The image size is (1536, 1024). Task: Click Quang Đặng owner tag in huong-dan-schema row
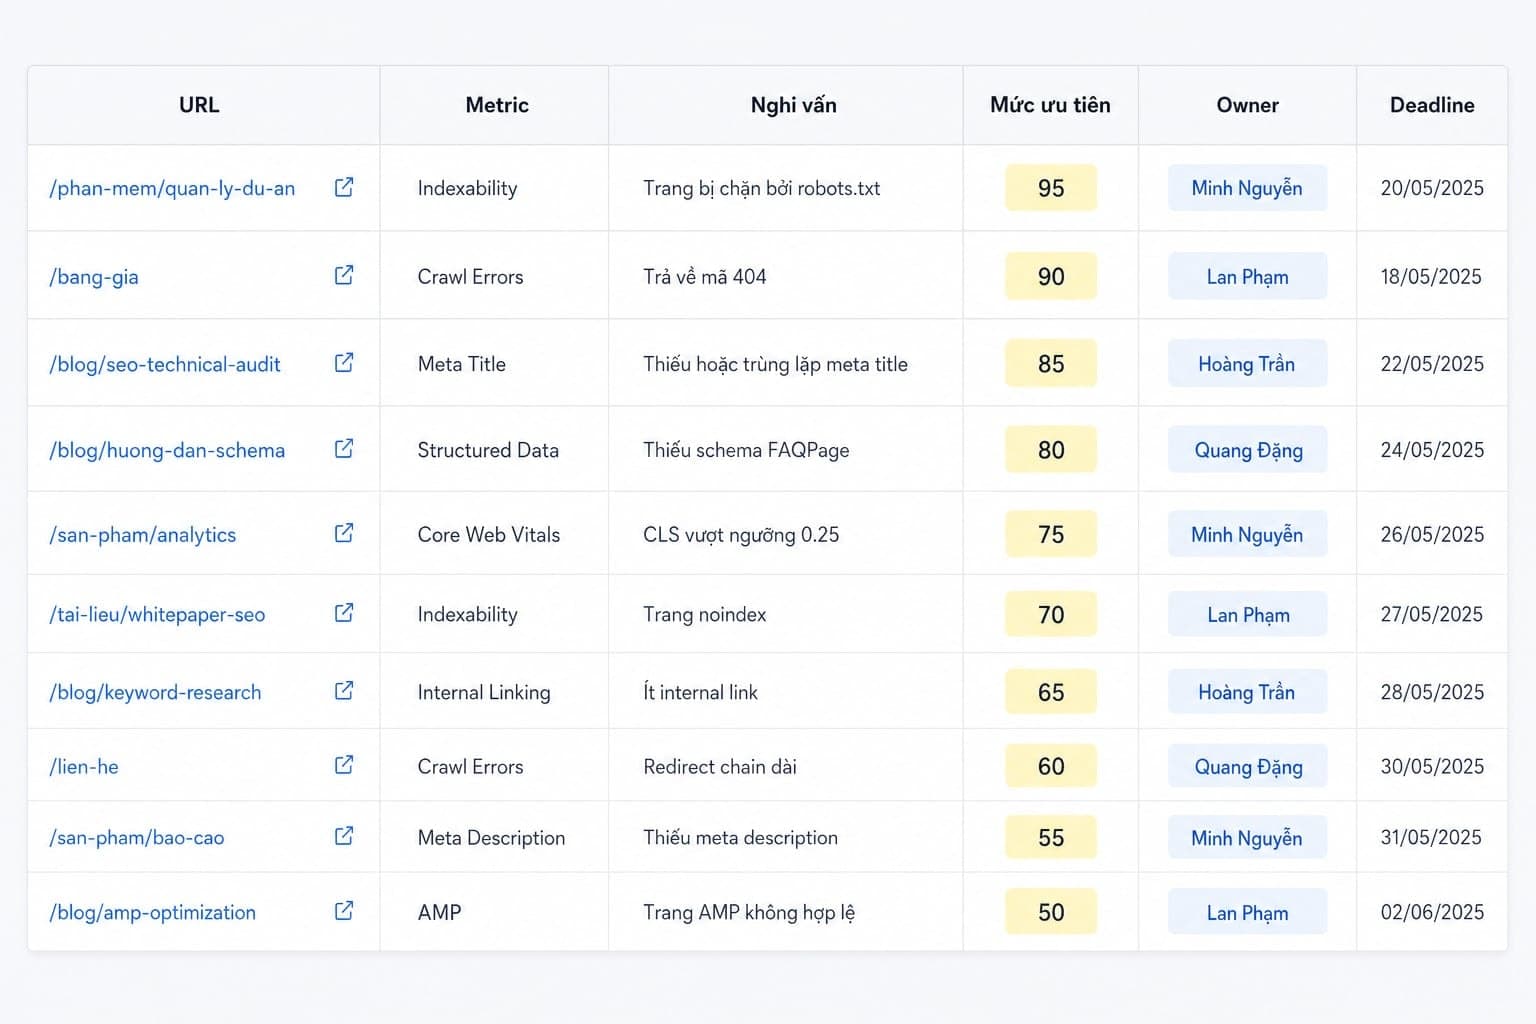click(1247, 450)
